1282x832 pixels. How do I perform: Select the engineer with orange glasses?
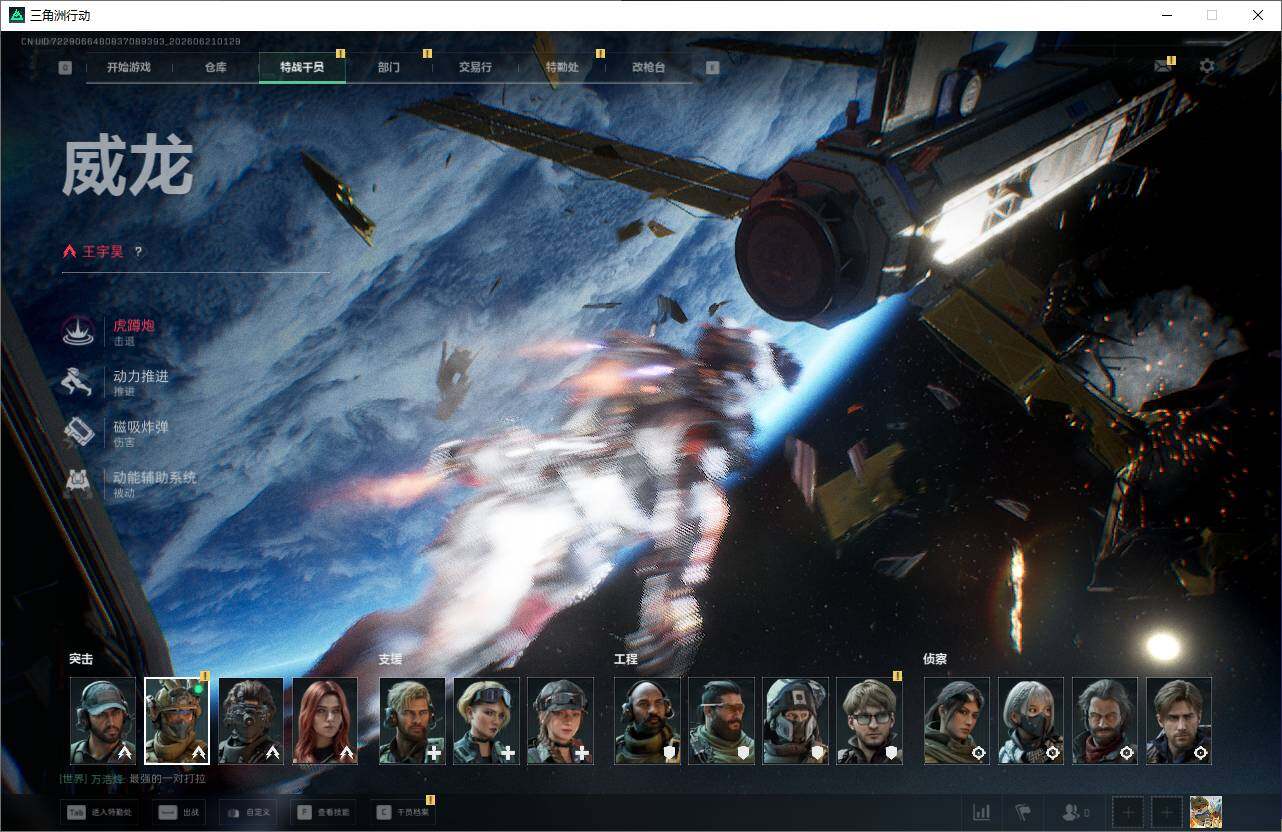click(721, 721)
